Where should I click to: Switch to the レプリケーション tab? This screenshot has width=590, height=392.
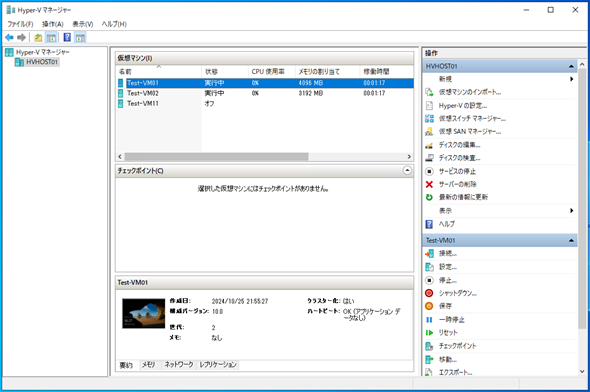click(218, 365)
